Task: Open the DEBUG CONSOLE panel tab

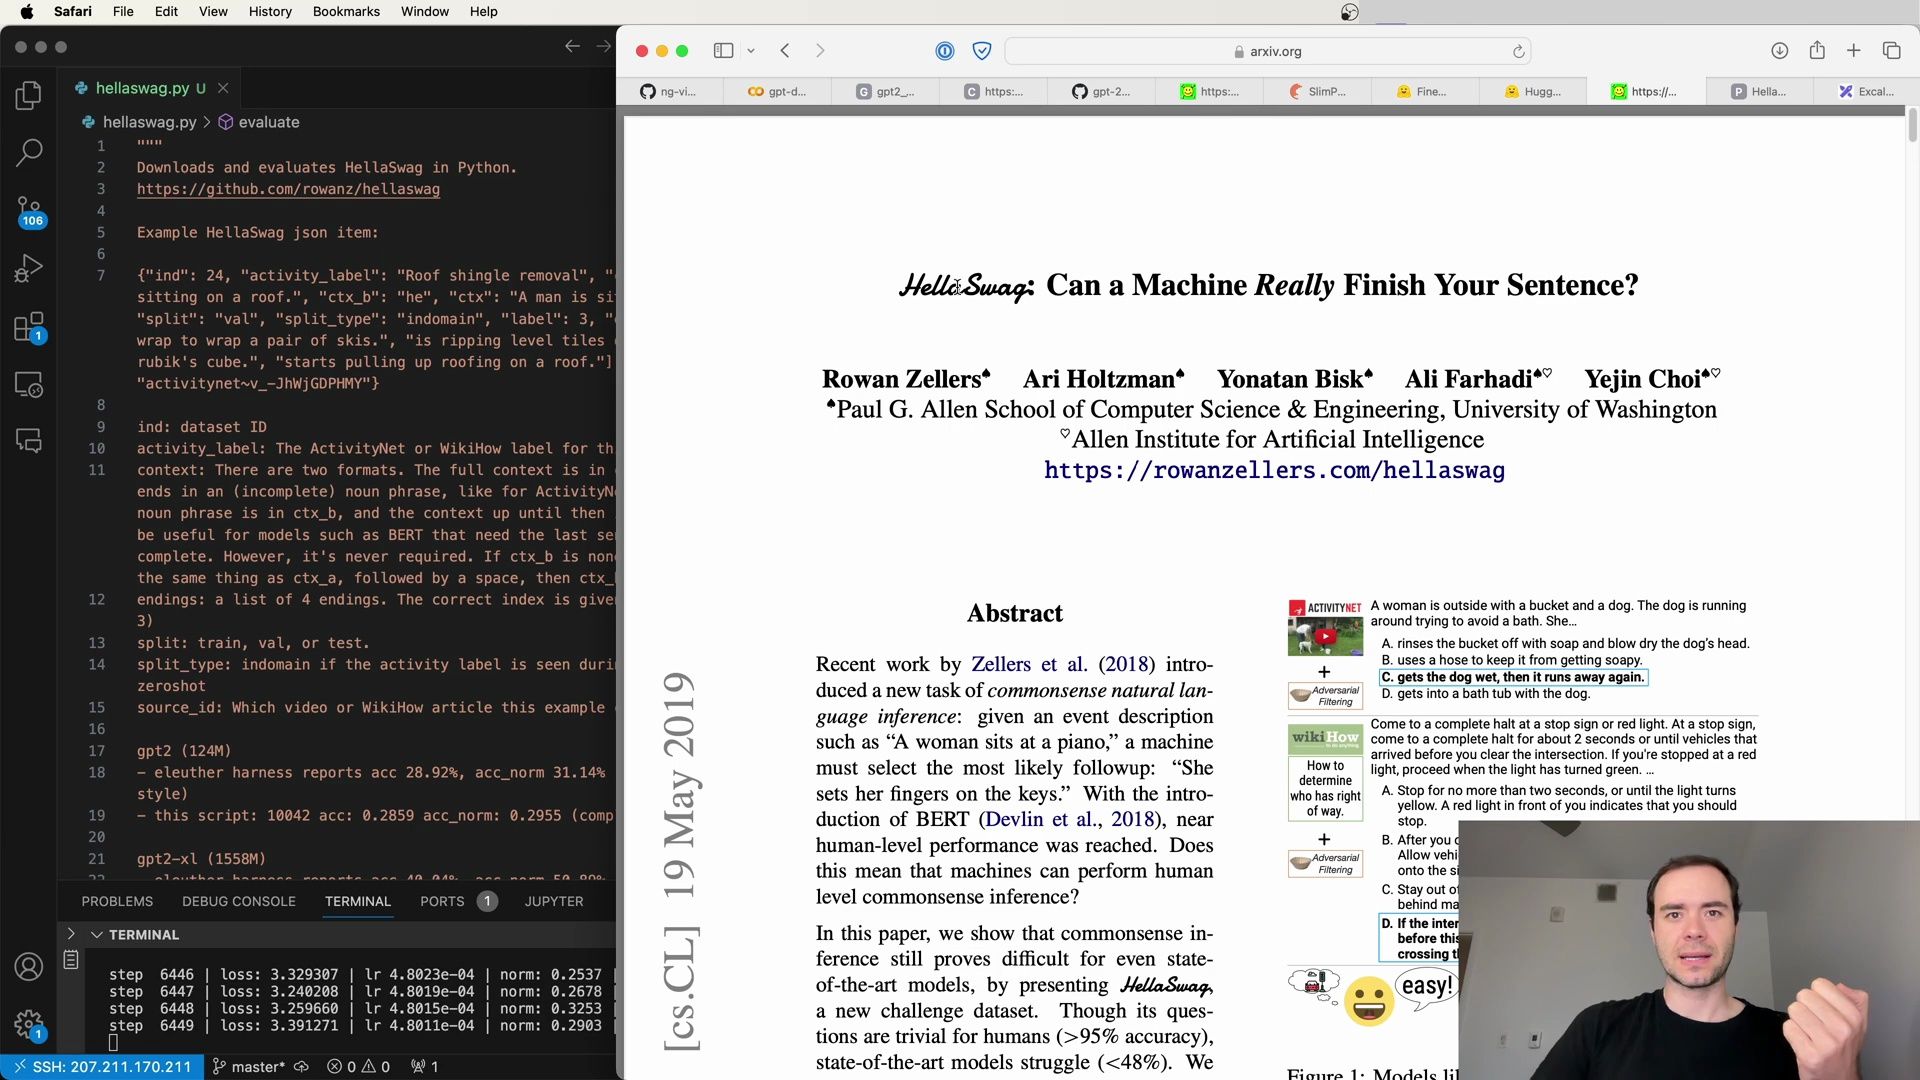Action: point(239,901)
